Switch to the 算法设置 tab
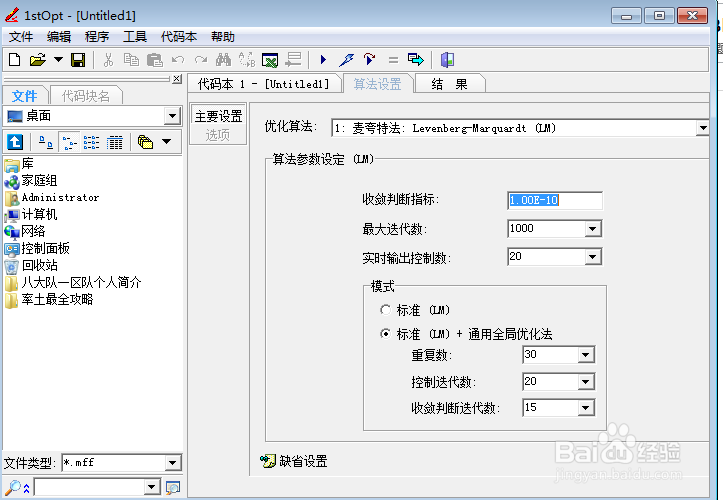This screenshot has height=500, width=723. click(377, 84)
